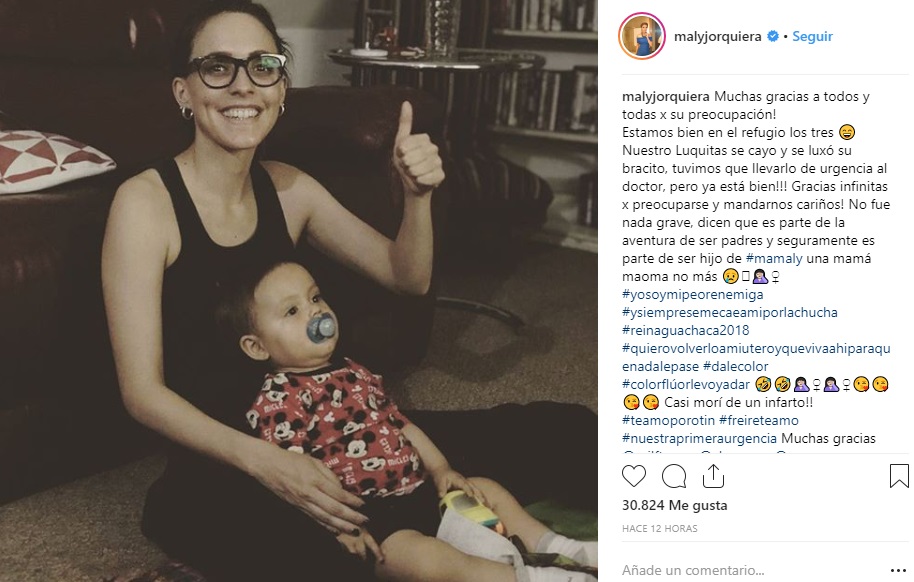Open #freireteamo hashtag

point(759,420)
